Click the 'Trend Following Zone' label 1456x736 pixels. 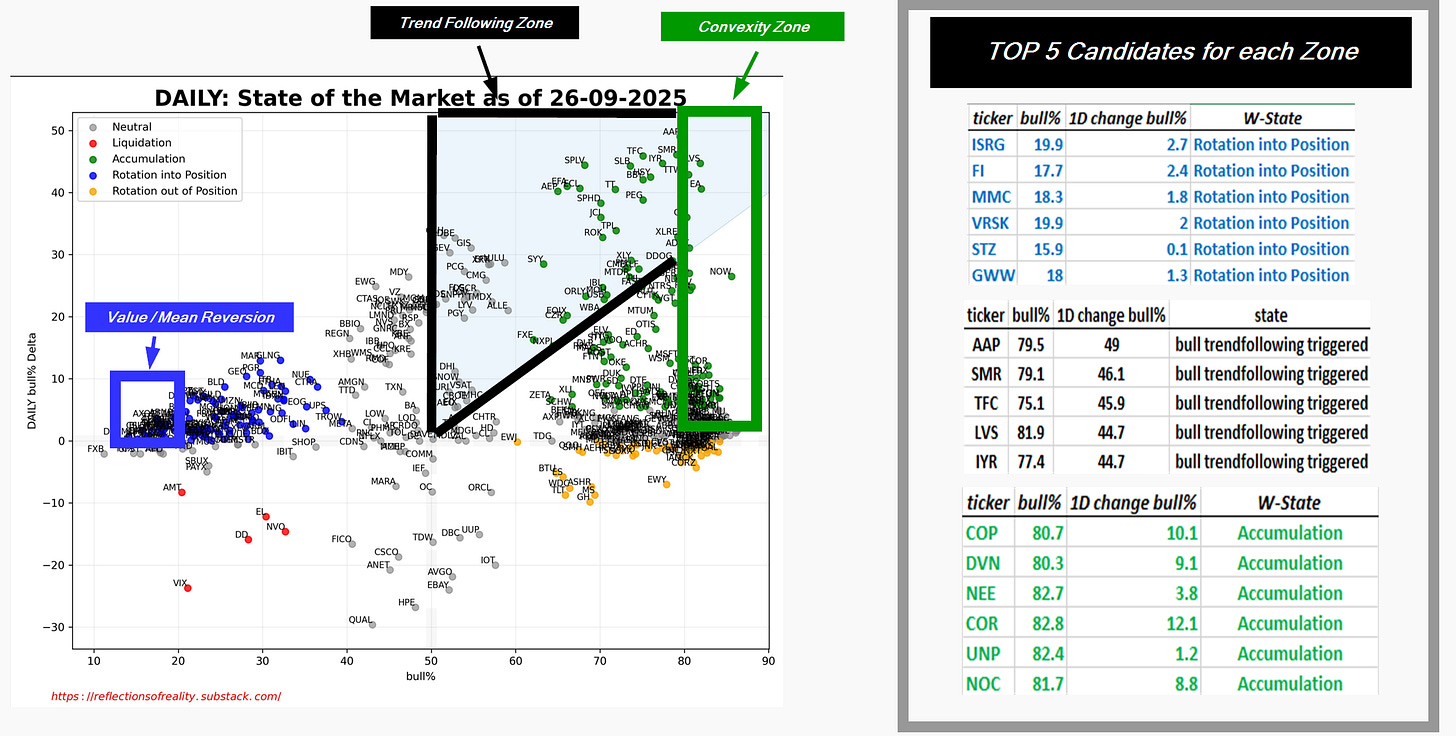point(476,23)
